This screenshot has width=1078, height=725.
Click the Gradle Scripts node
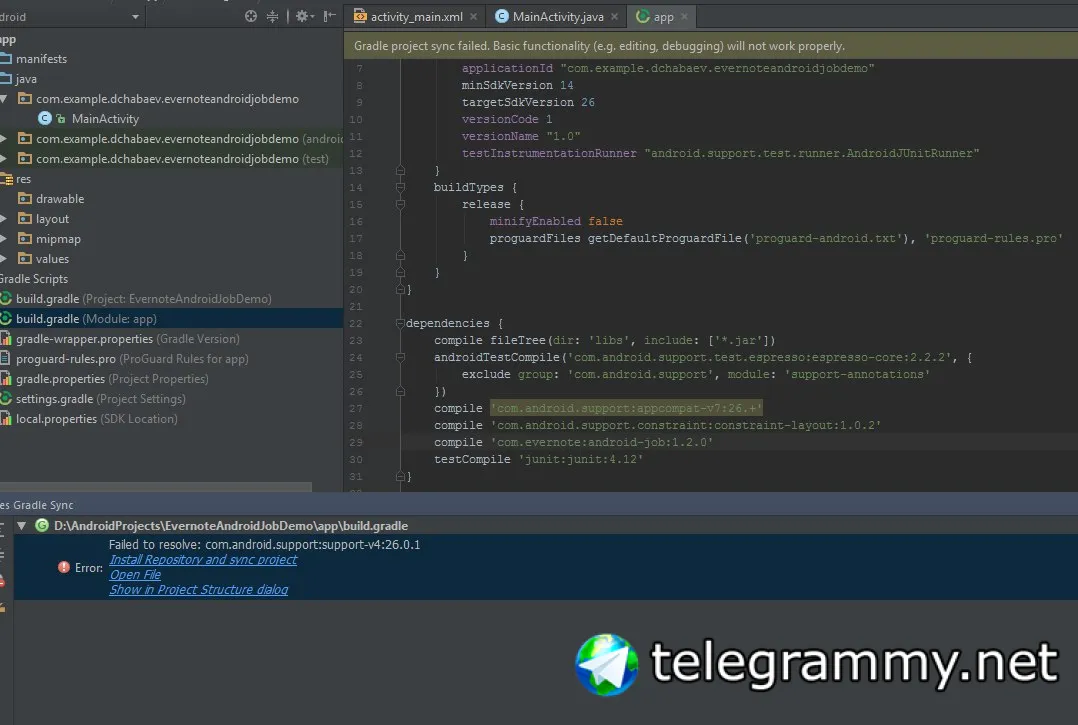click(171, 278)
